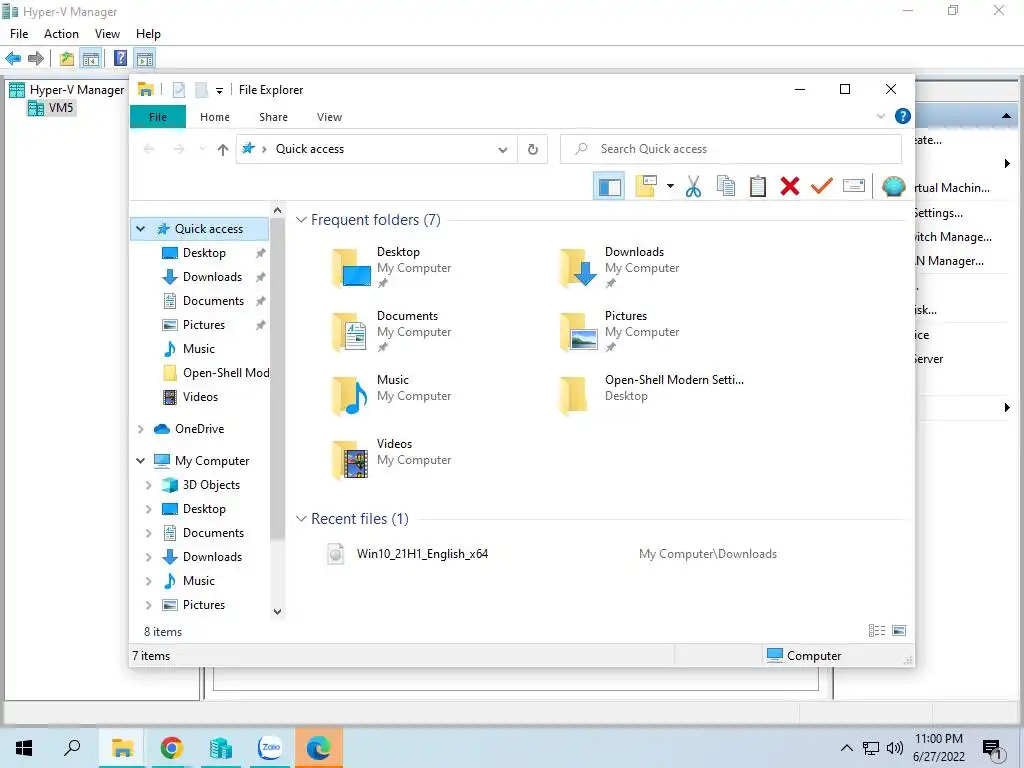Open the Share ribbon tab

coord(273,117)
